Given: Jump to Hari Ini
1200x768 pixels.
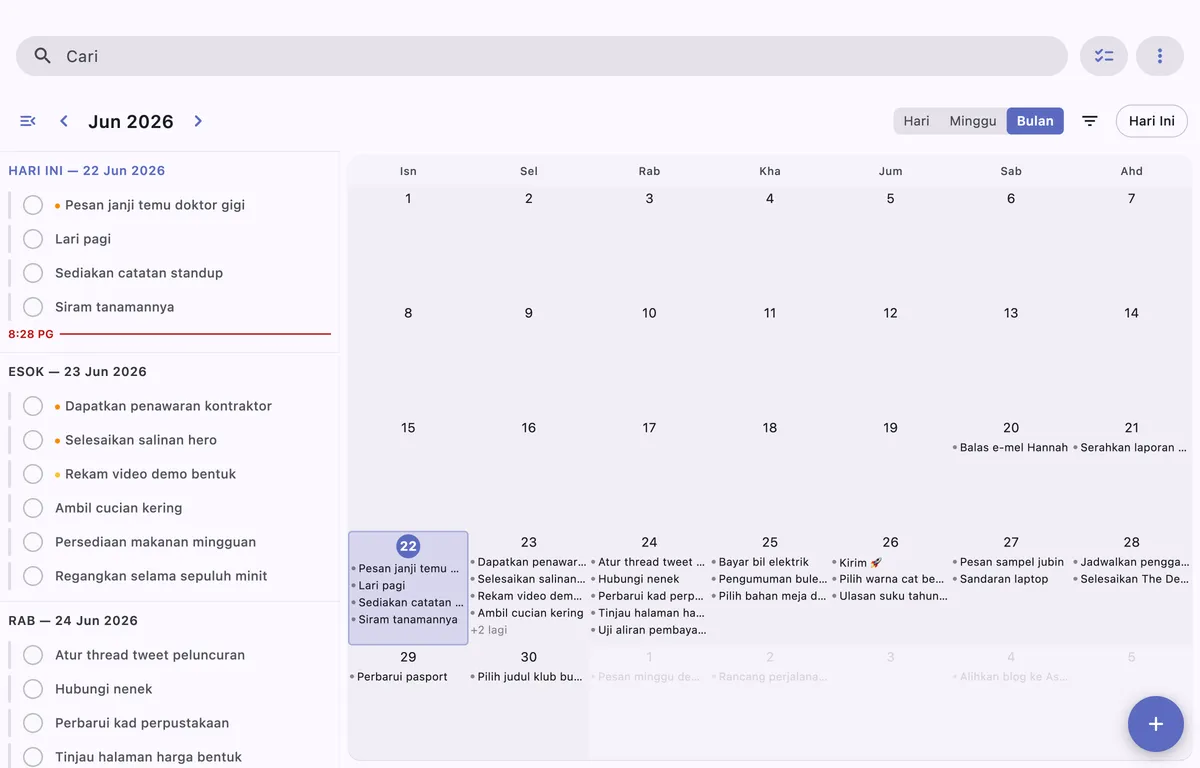Looking at the screenshot, I should [1152, 121].
